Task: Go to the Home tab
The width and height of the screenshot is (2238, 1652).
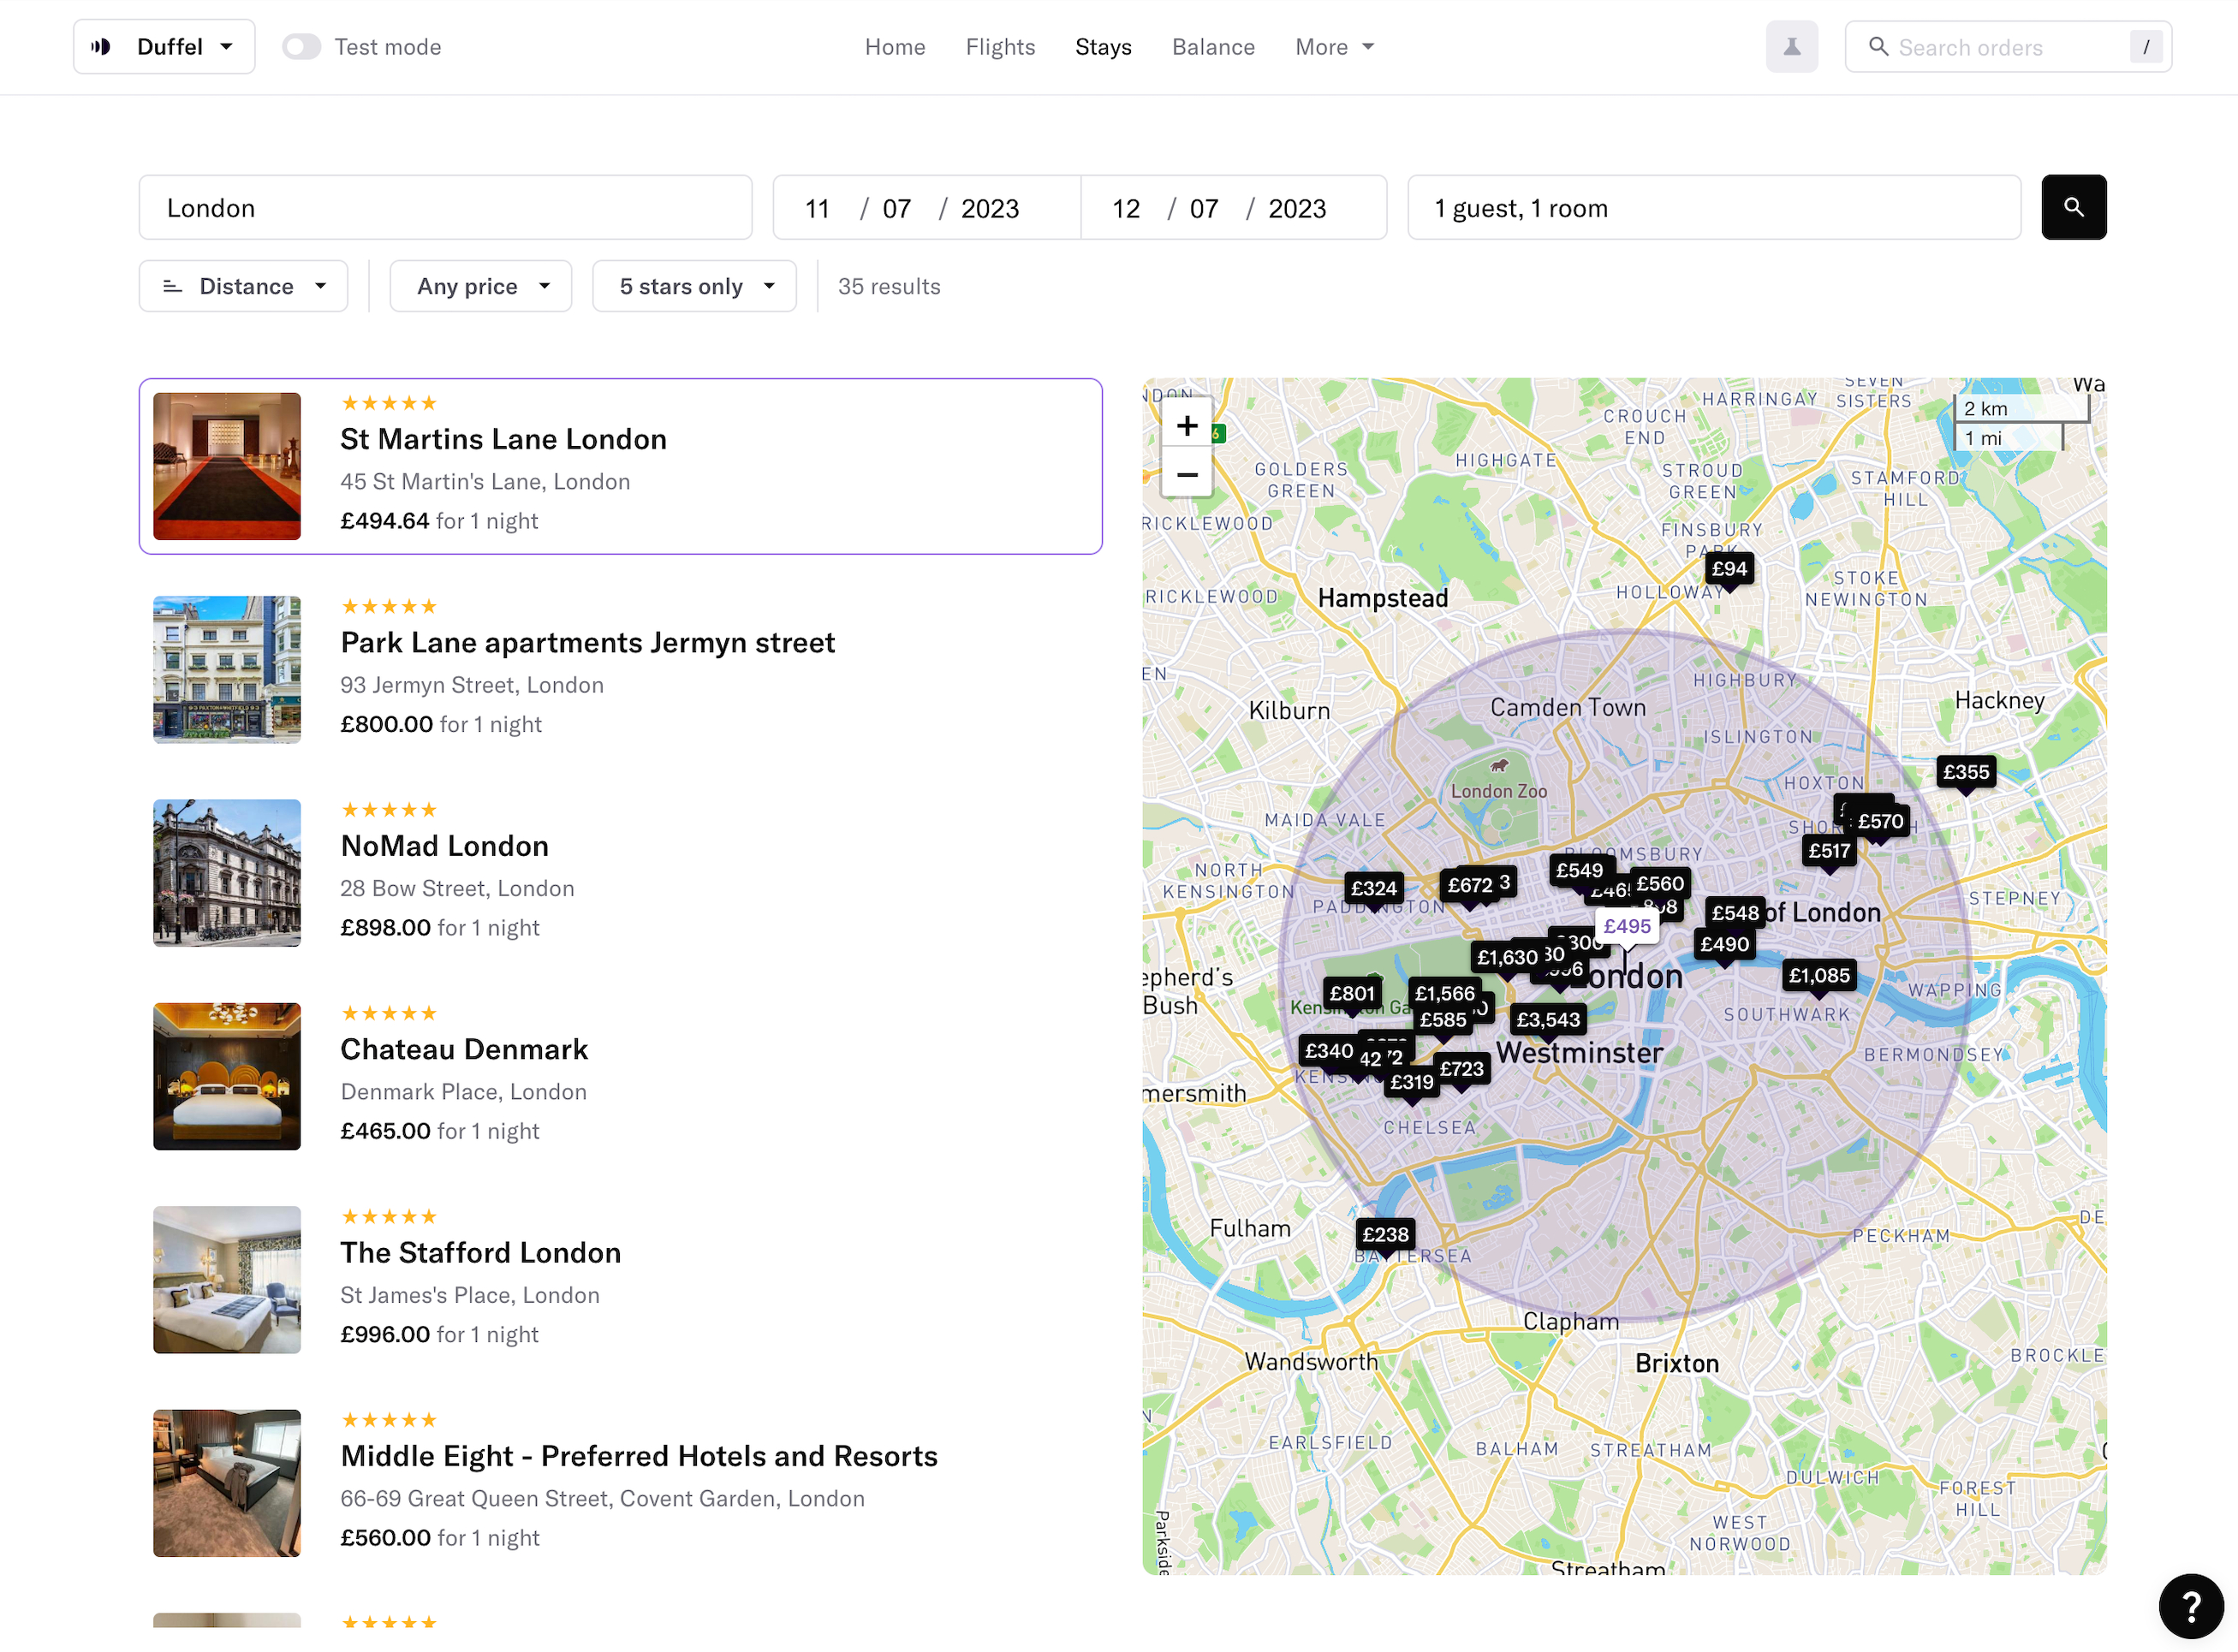Action: click(x=894, y=47)
